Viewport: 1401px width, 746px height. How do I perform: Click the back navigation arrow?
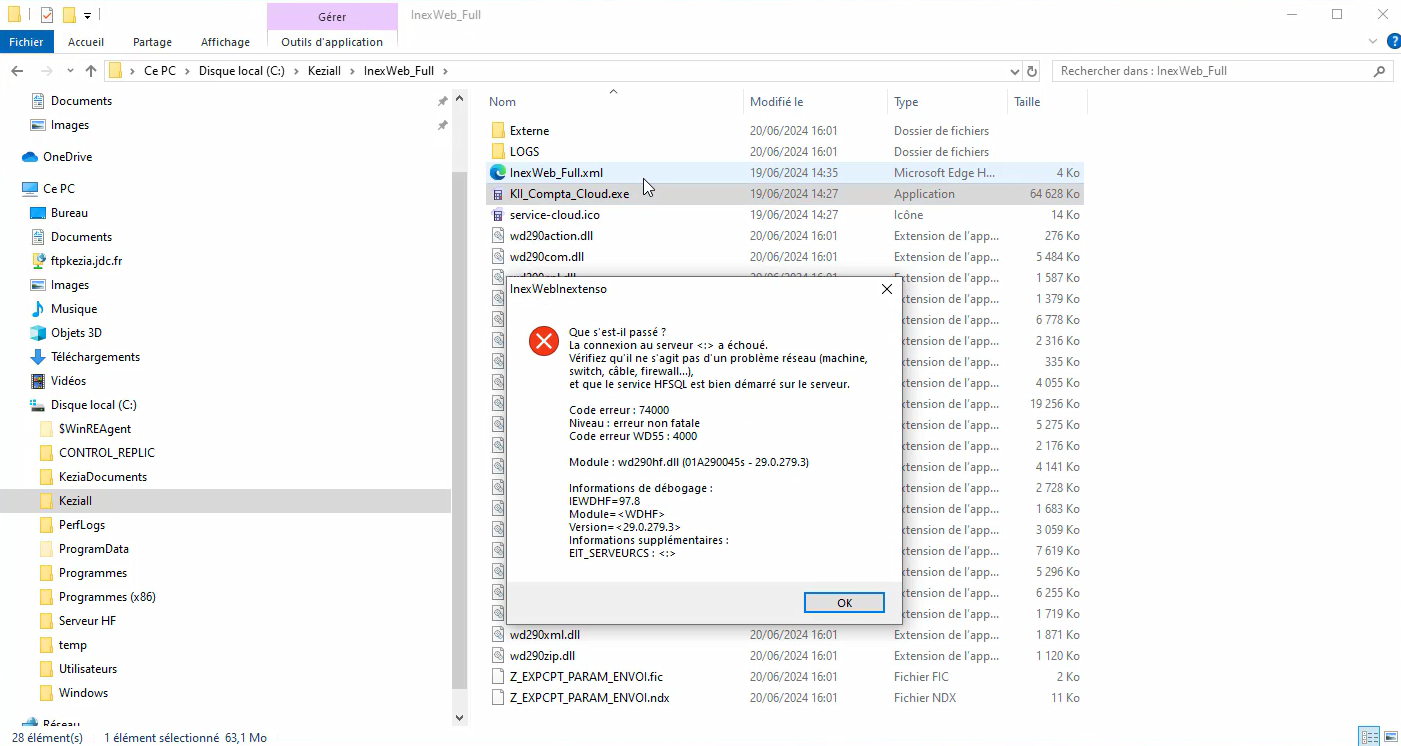click(x=17, y=71)
